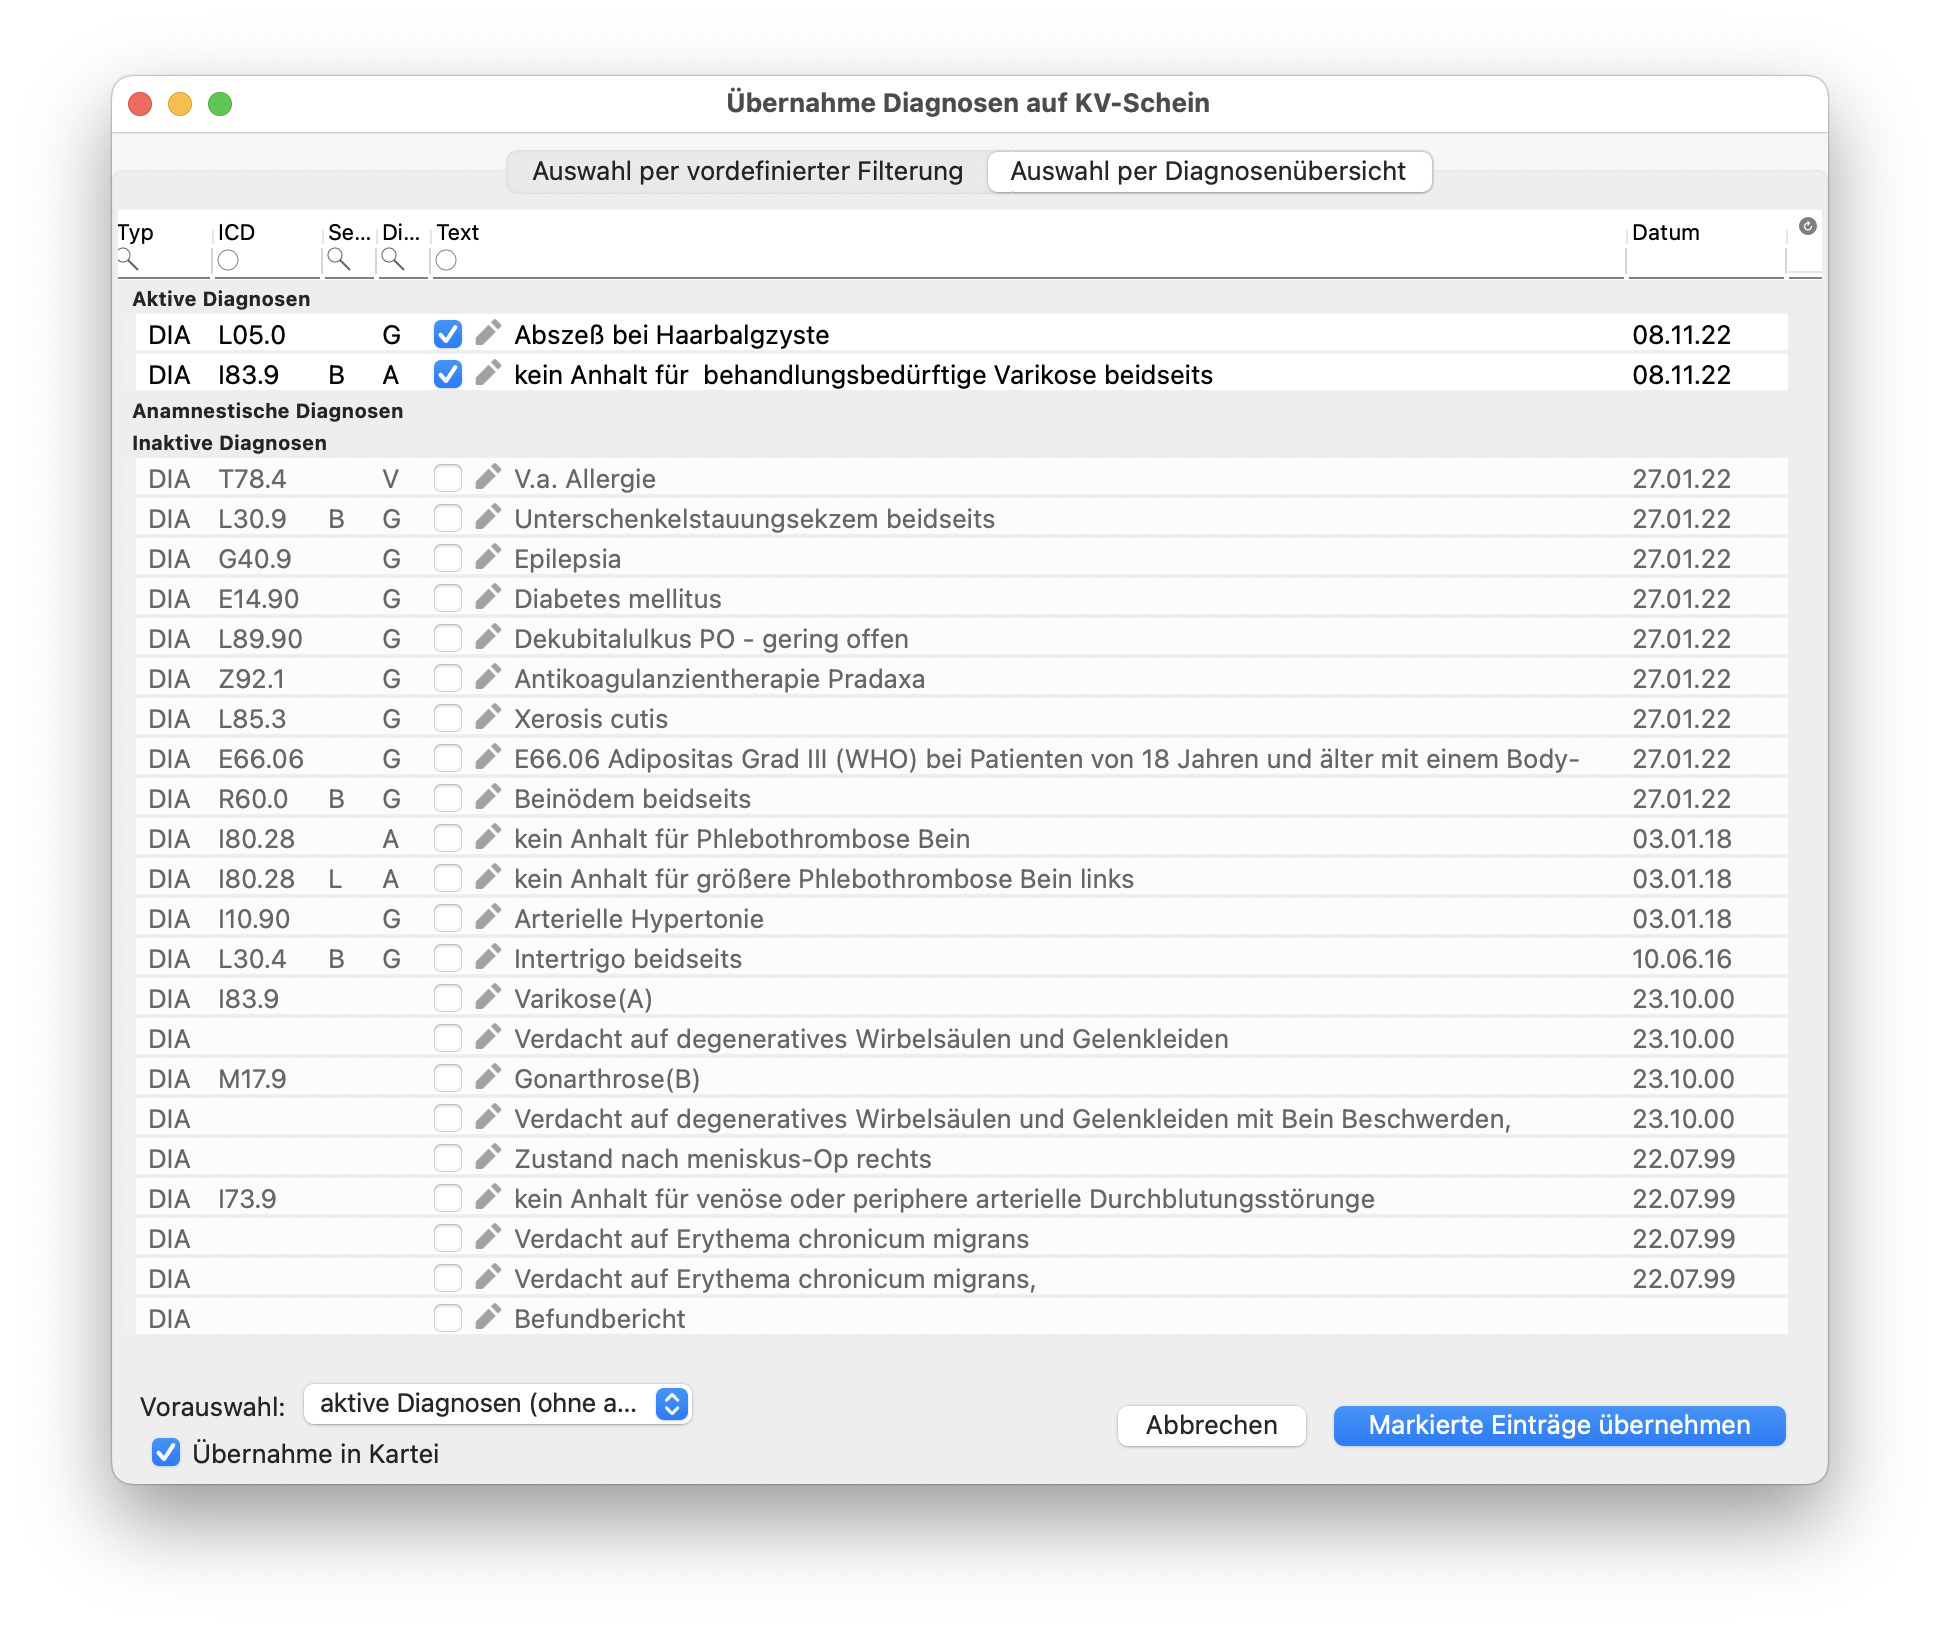Click the Text column filter field
This screenshot has width=1940, height=1632.
pyautogui.click(x=1027, y=261)
